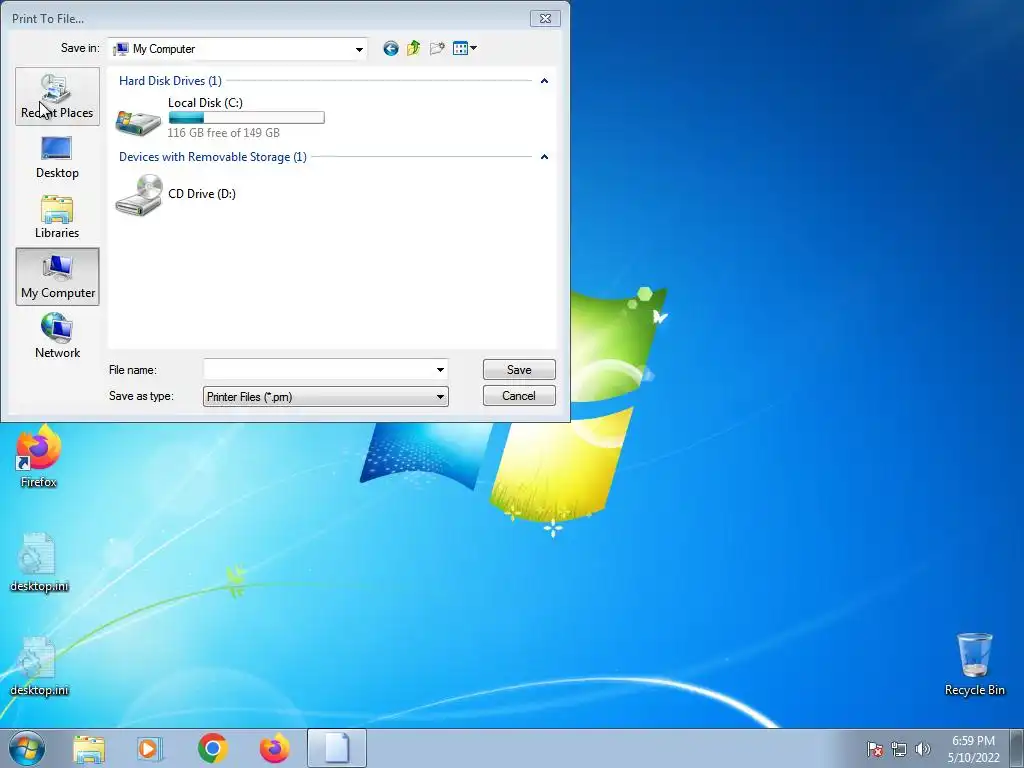1024x768 pixels.
Task: Close the Print To File dialog
Action: point(545,18)
